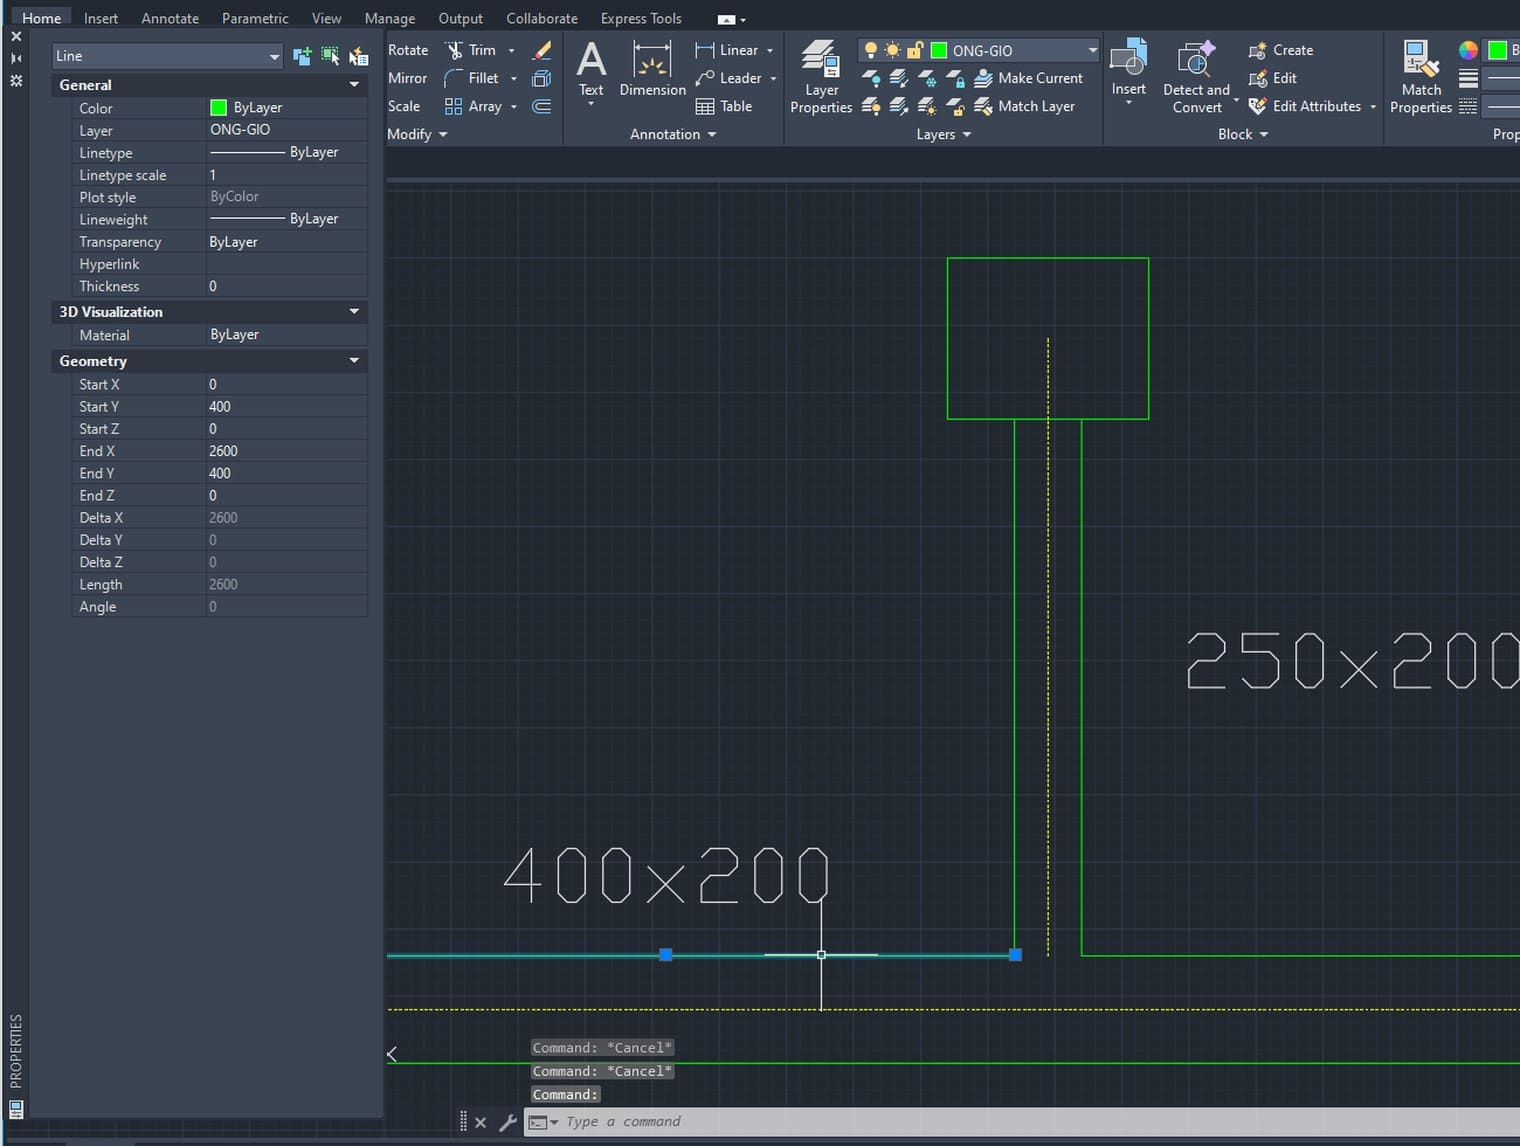
Task: Open the Express Tools tab
Action: click(641, 18)
